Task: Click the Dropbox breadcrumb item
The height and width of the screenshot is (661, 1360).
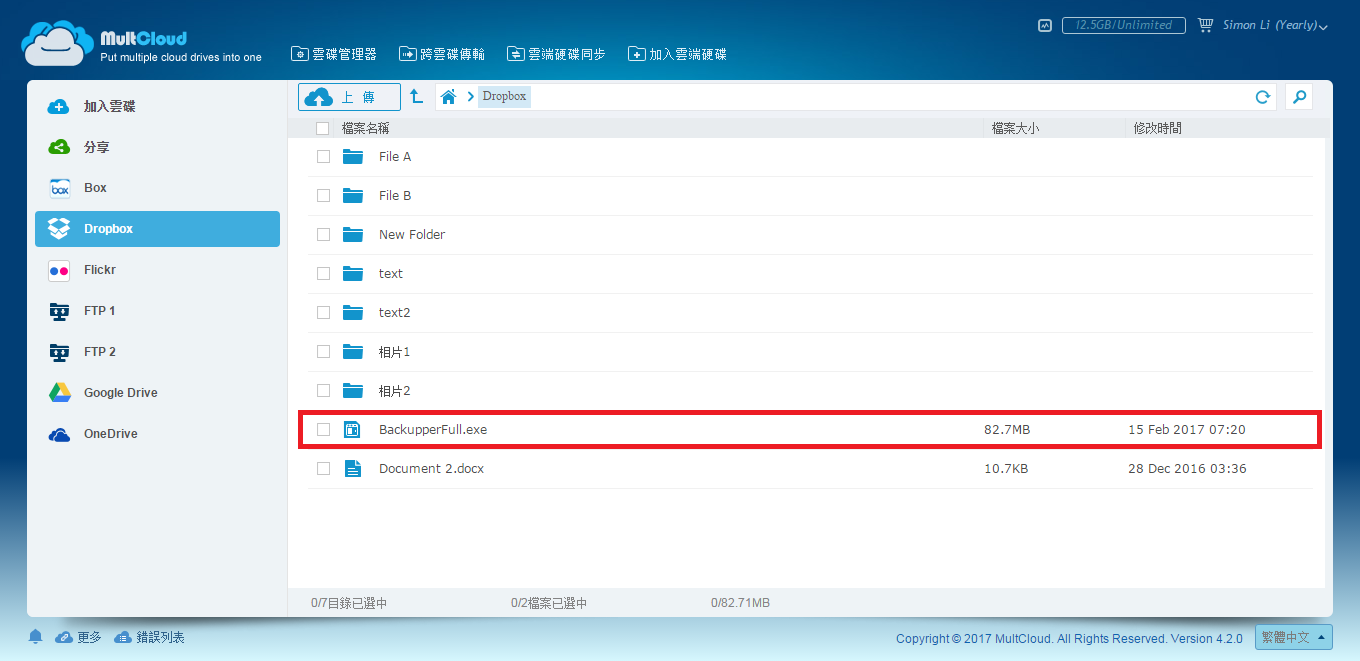Action: pyautogui.click(x=504, y=97)
